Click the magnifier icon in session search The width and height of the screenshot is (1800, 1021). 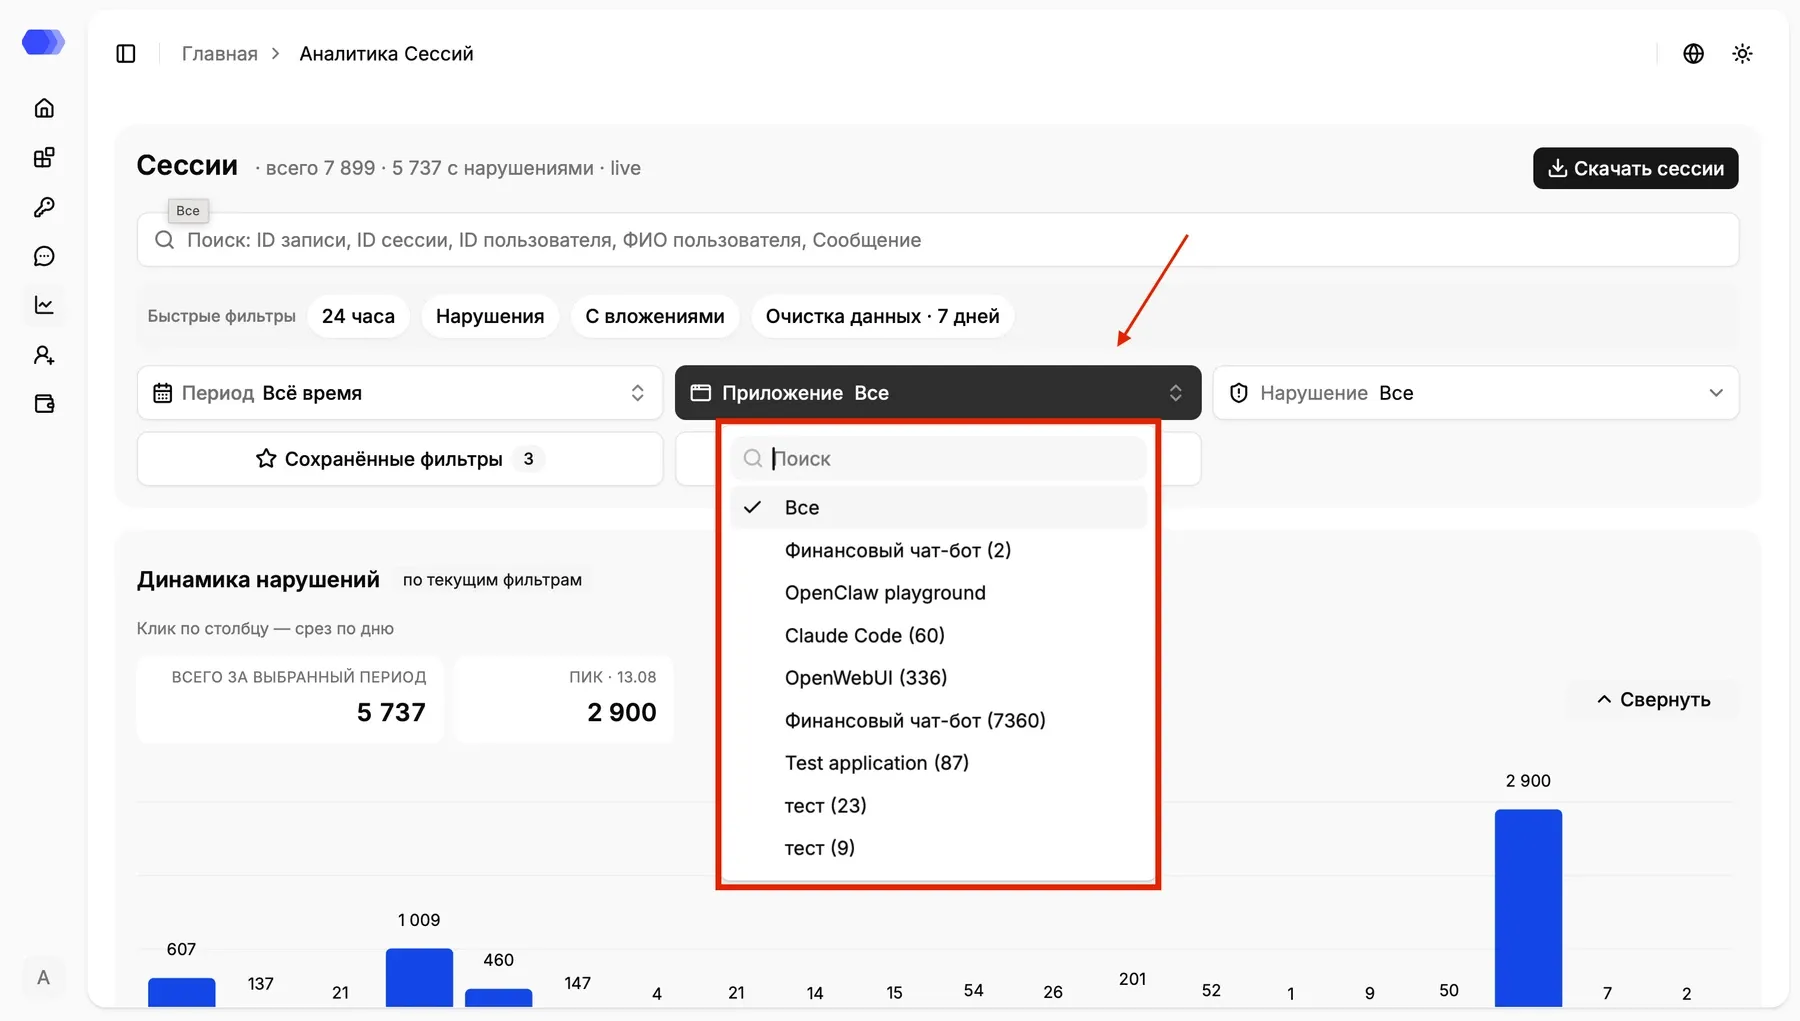(165, 240)
